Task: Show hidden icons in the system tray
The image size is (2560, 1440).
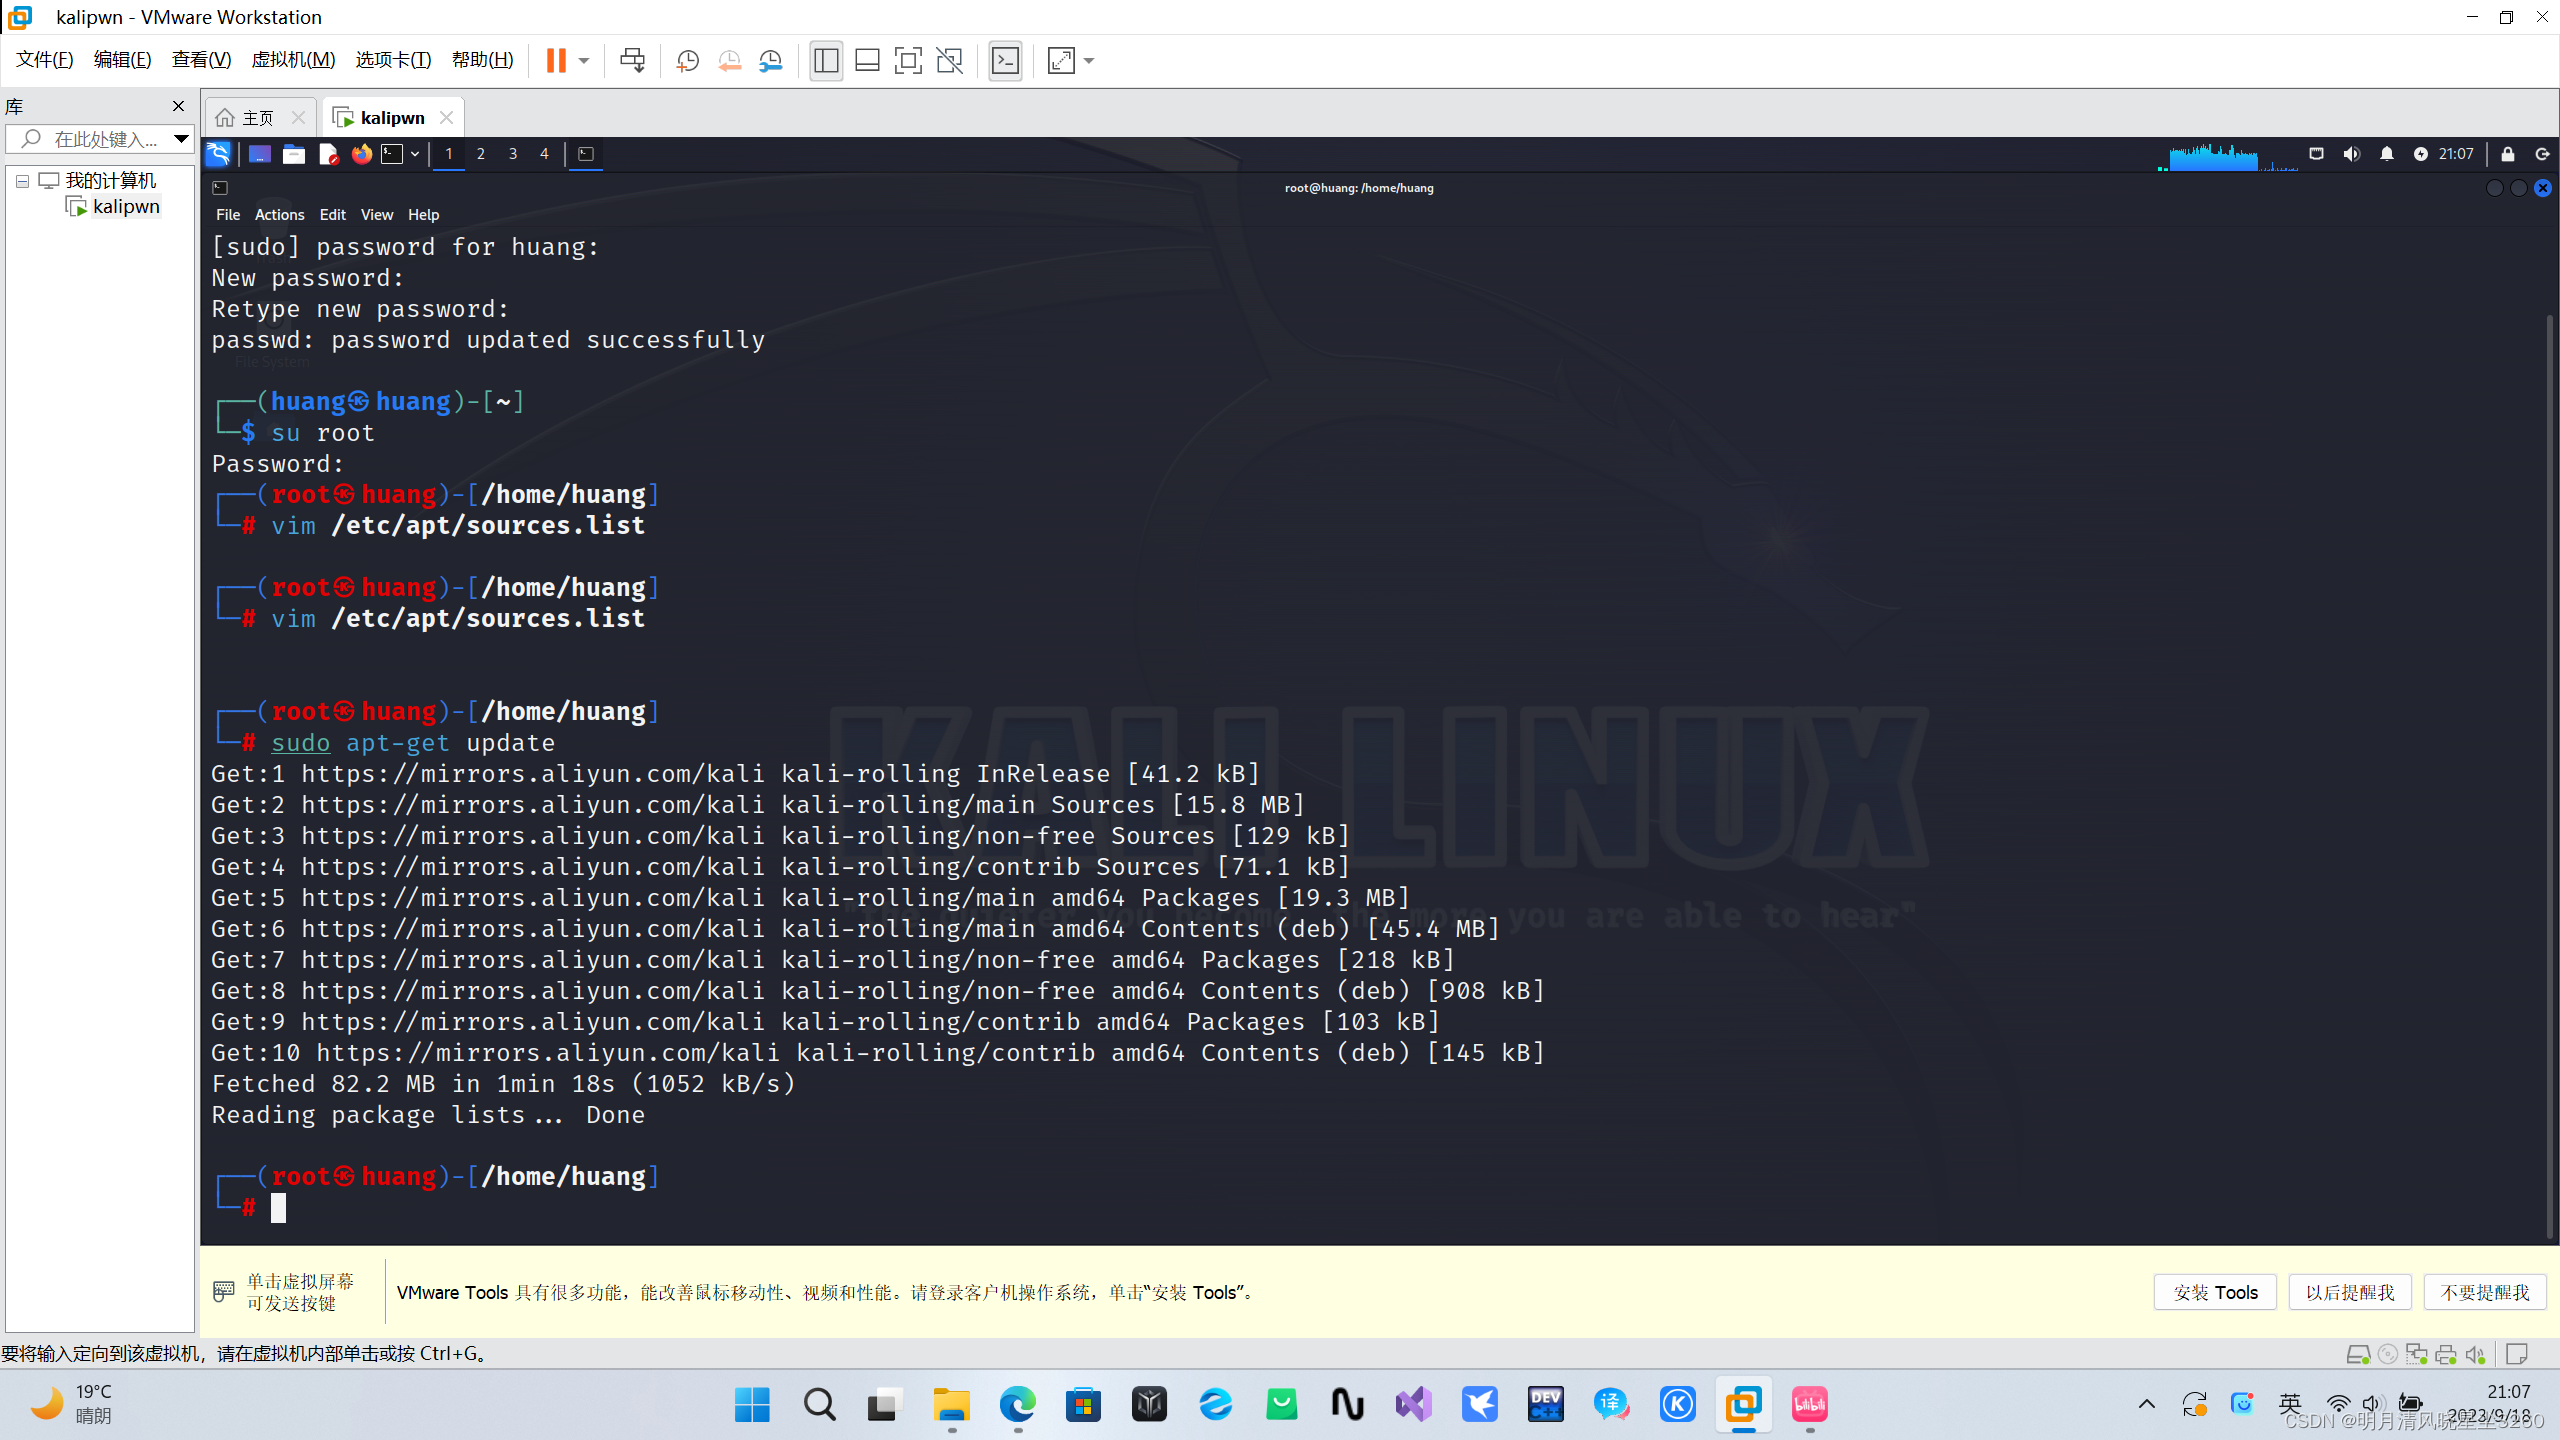Action: coord(2146,1404)
